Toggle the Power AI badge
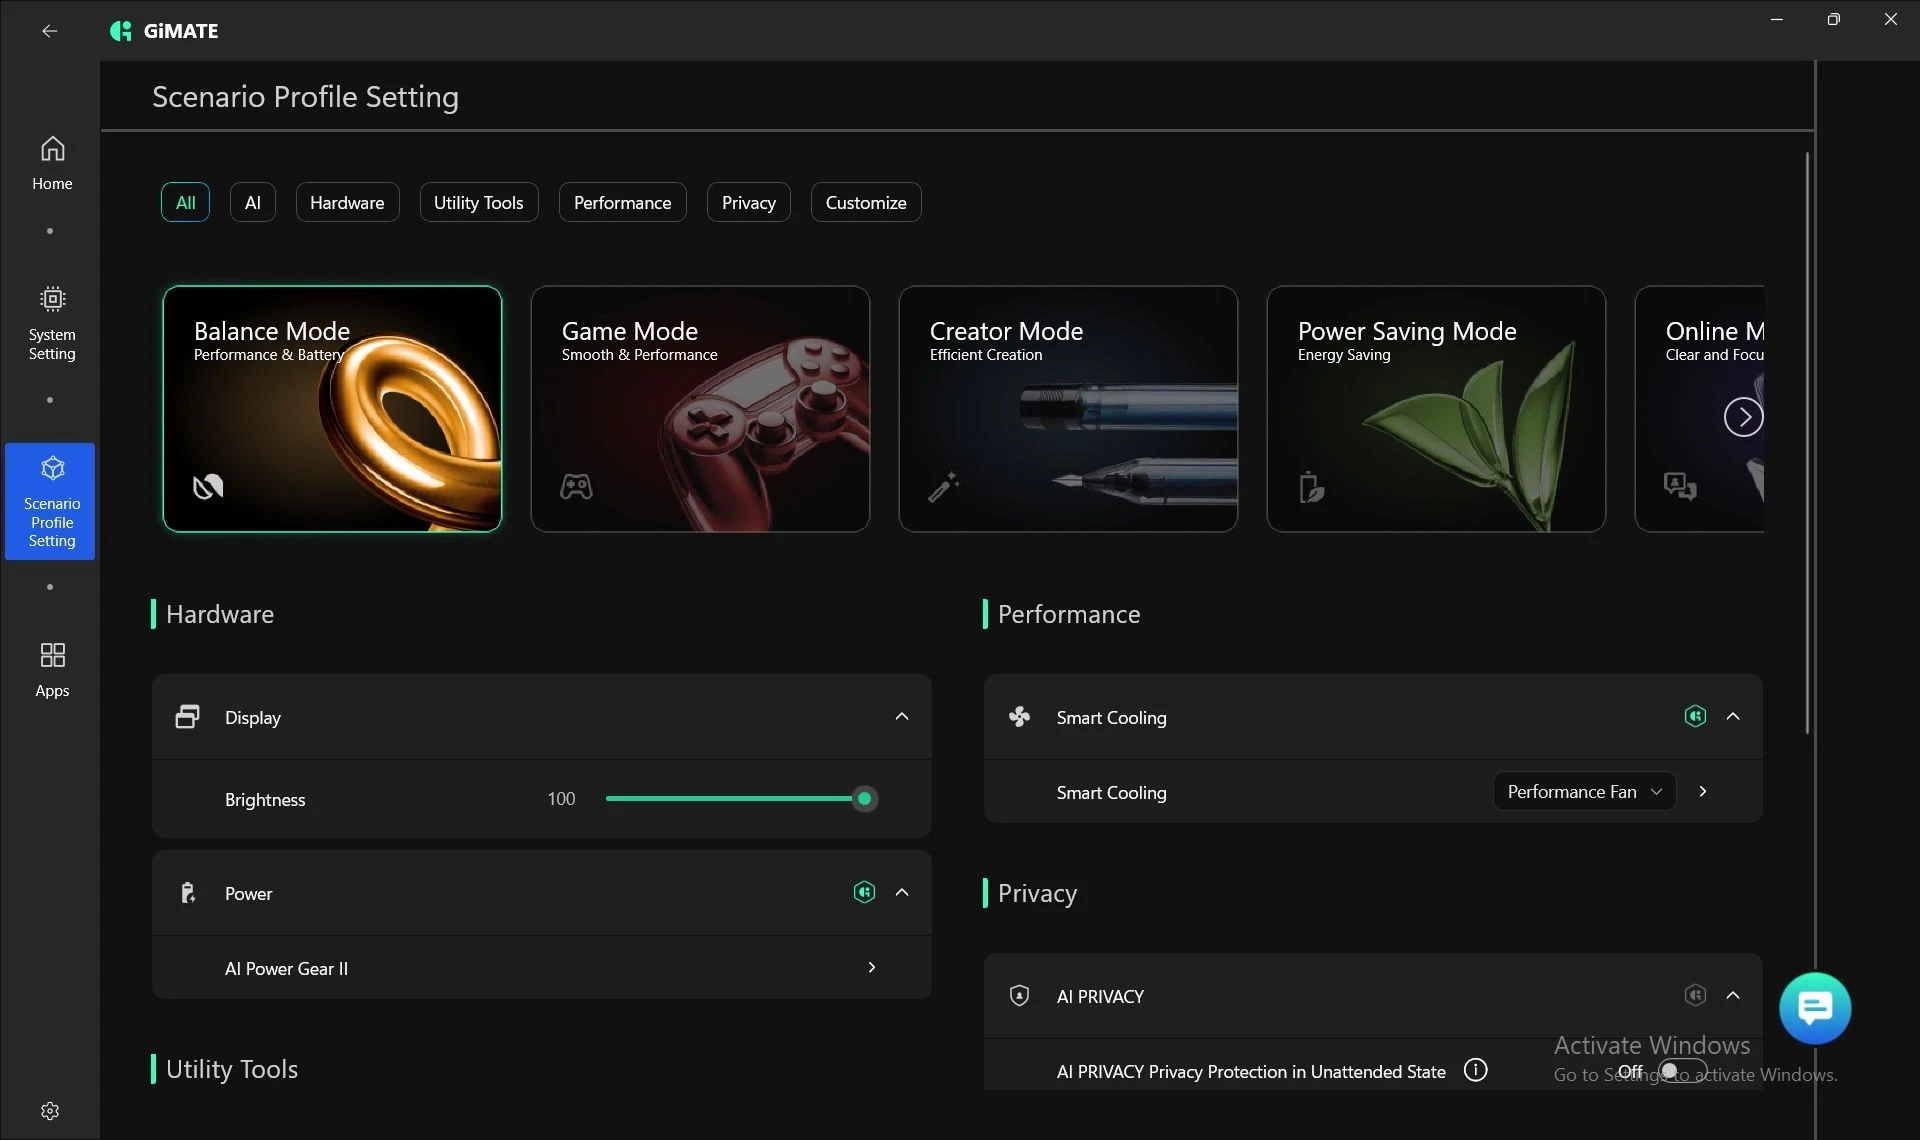Image resolution: width=1920 pixels, height=1140 pixels. pos(864,892)
